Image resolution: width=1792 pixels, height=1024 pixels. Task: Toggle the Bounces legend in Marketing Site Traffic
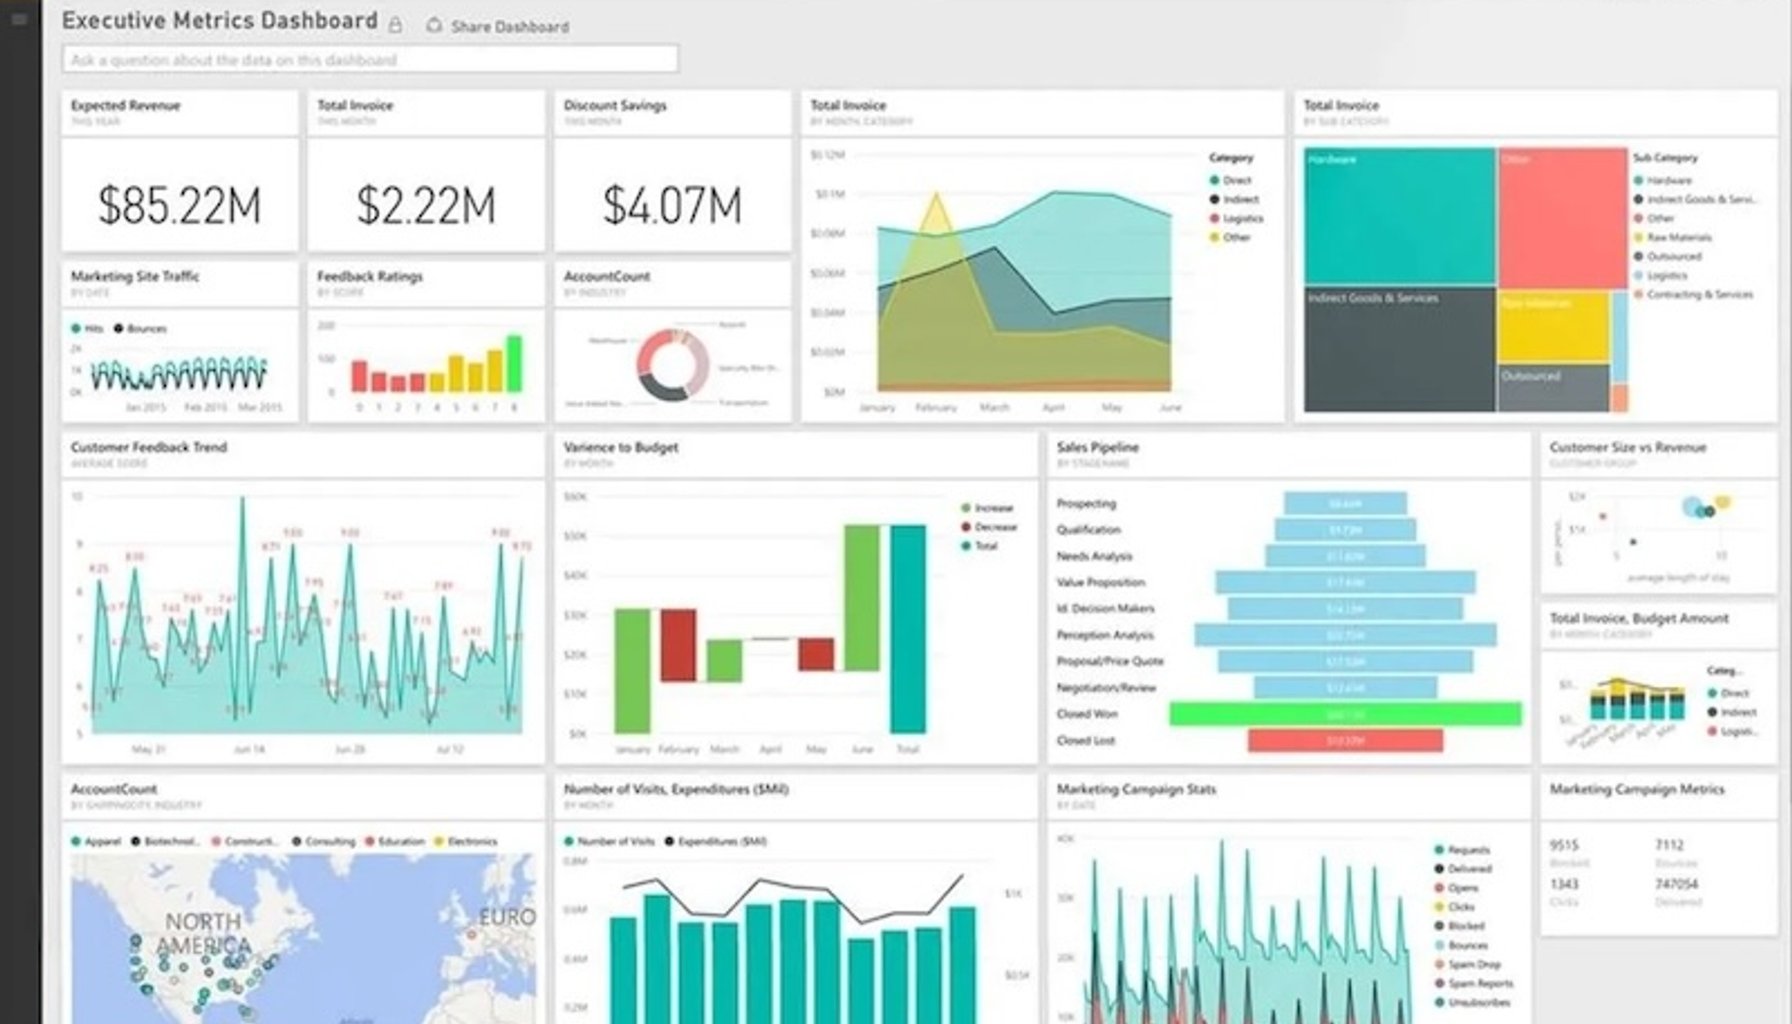(x=141, y=328)
